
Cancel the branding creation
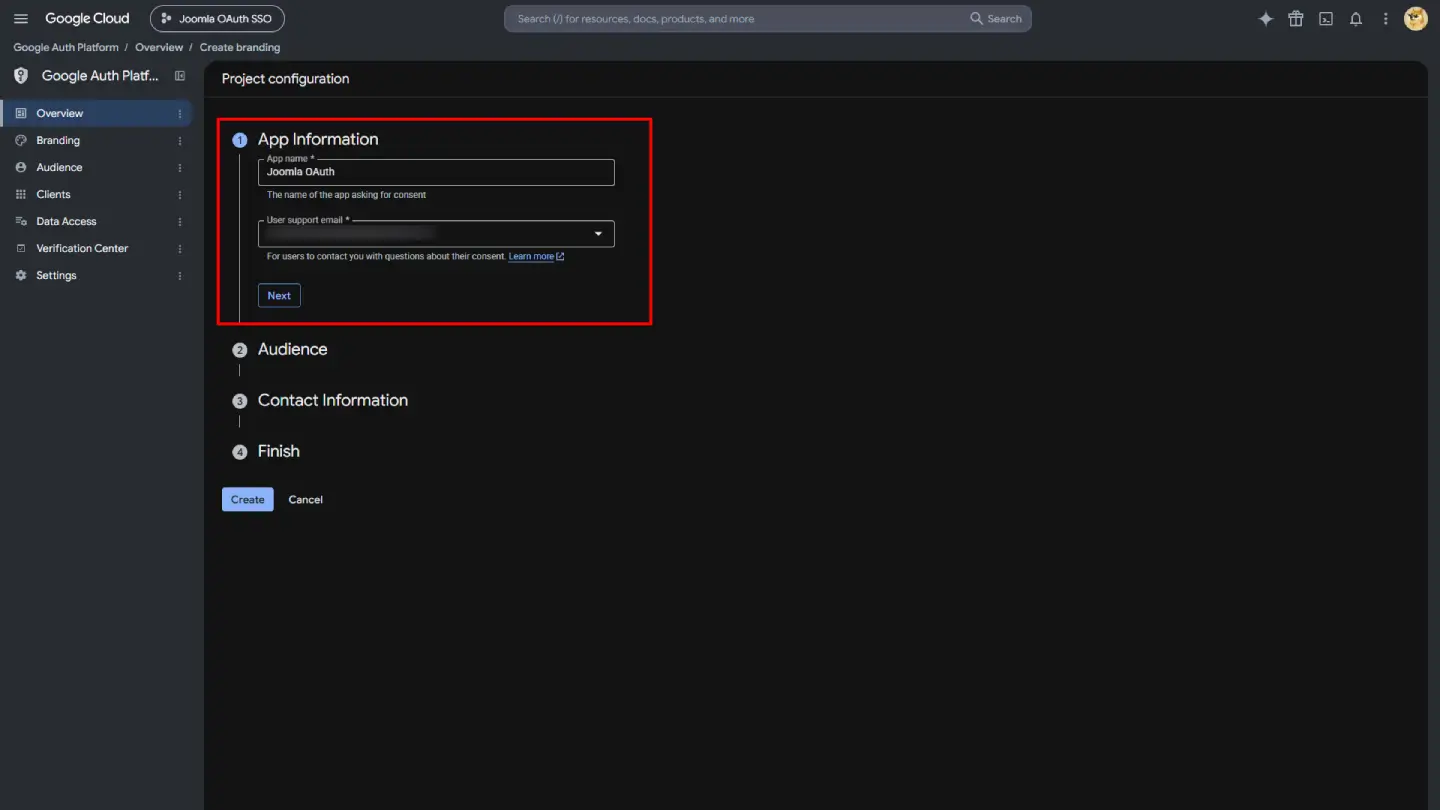point(305,500)
